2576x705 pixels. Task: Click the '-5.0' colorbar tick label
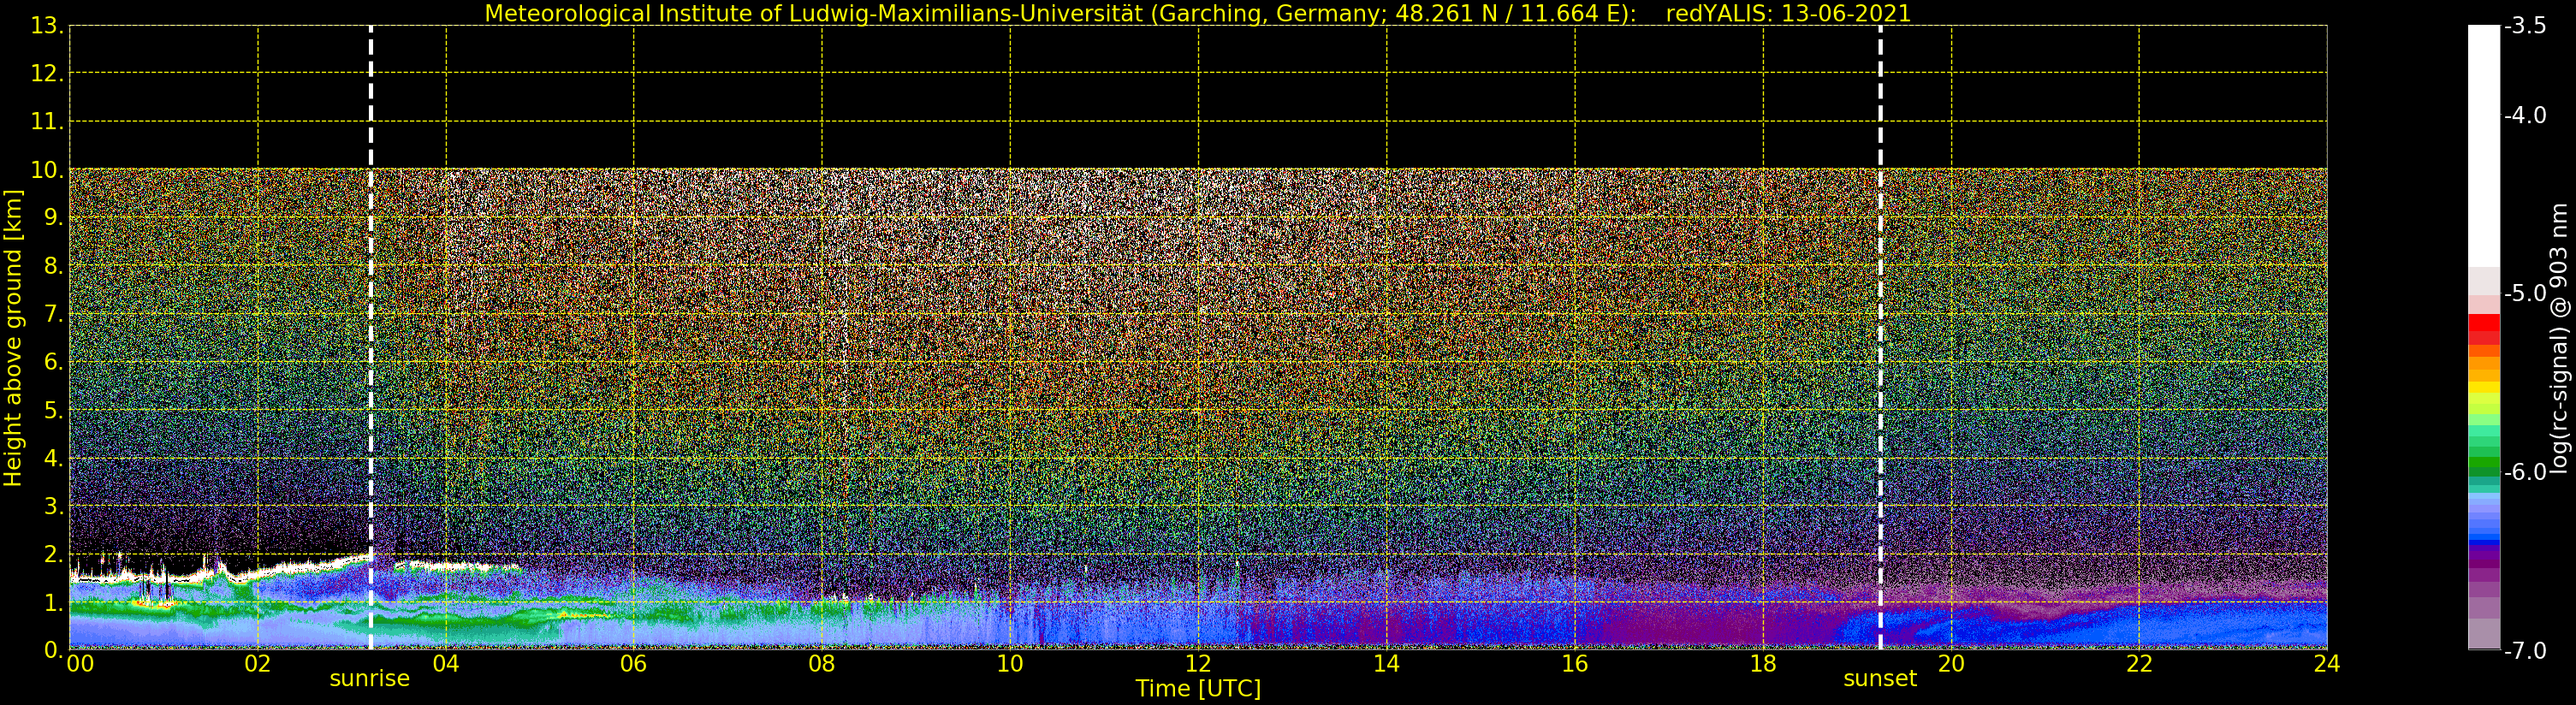point(2526,293)
